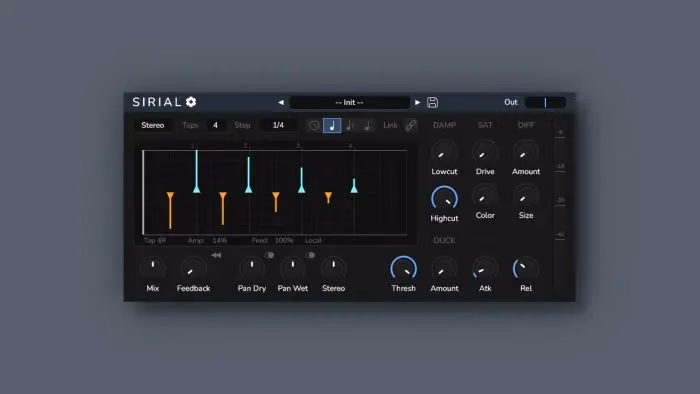Go to the previous preset arrow

[281, 103]
